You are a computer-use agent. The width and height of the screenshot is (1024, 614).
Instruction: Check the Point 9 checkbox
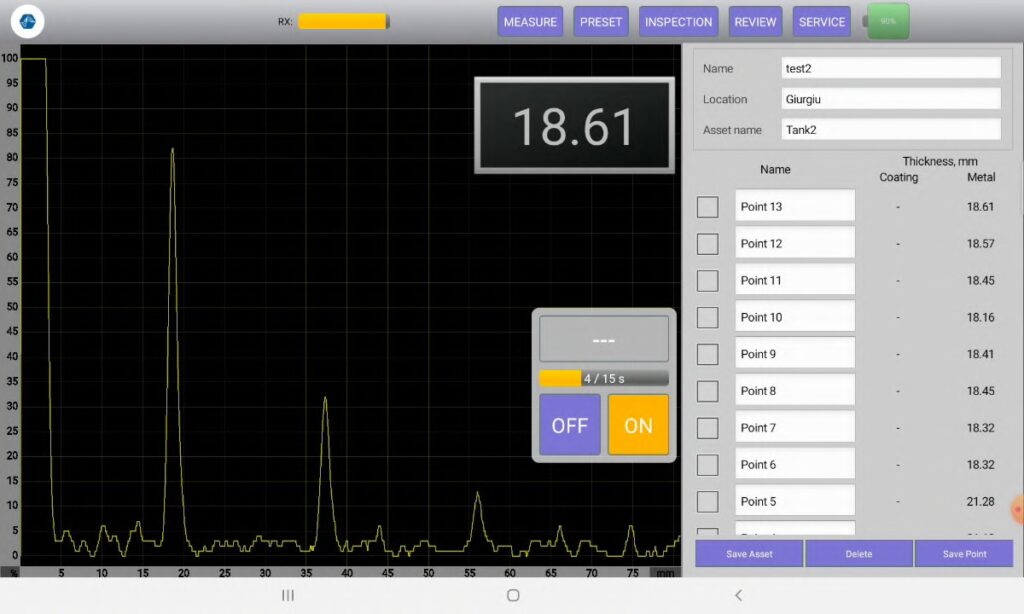(x=707, y=354)
